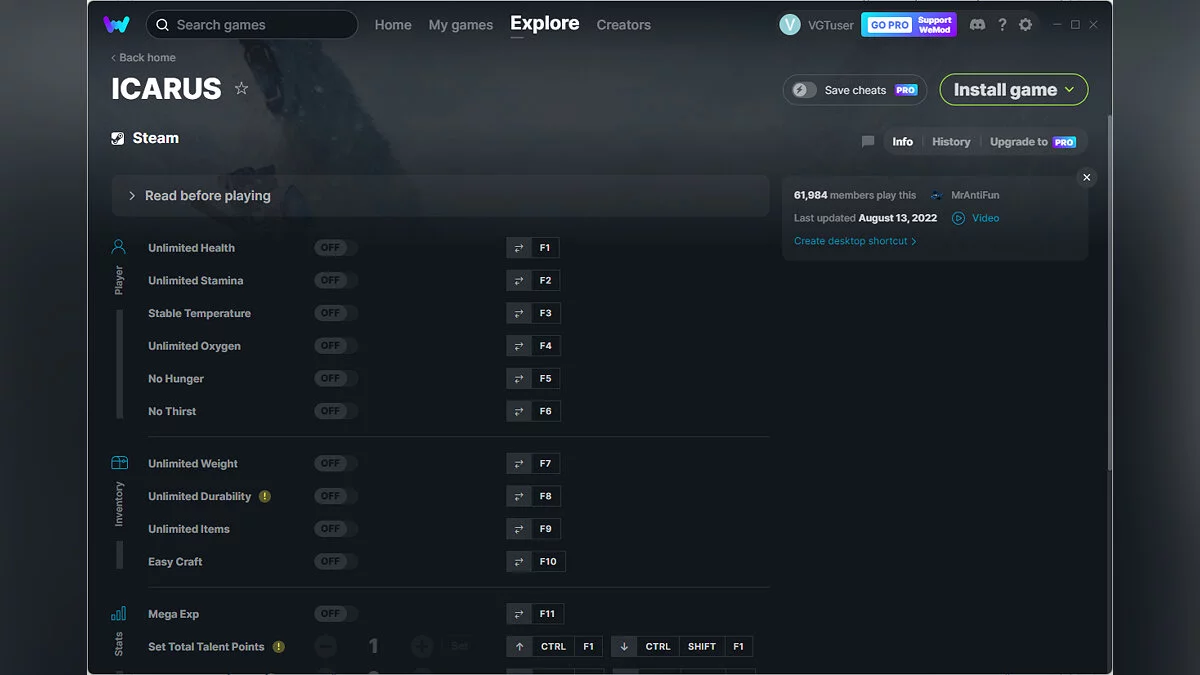Click the Unlimited Durability warning icon
Image resolution: width=1200 pixels, height=675 pixels.
point(265,496)
